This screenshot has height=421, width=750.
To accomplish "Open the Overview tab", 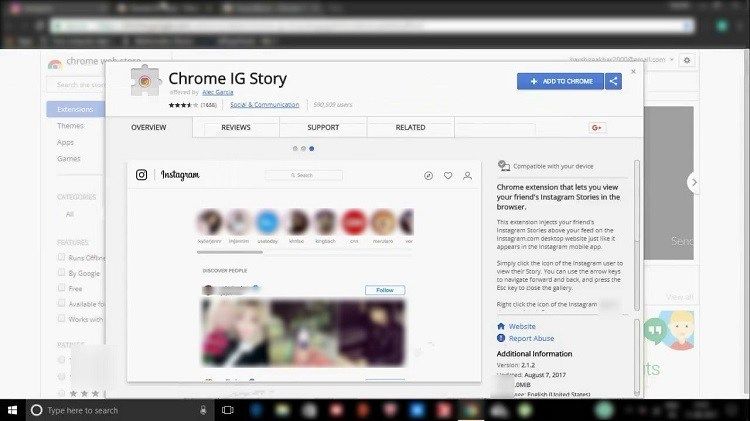I will pos(149,127).
